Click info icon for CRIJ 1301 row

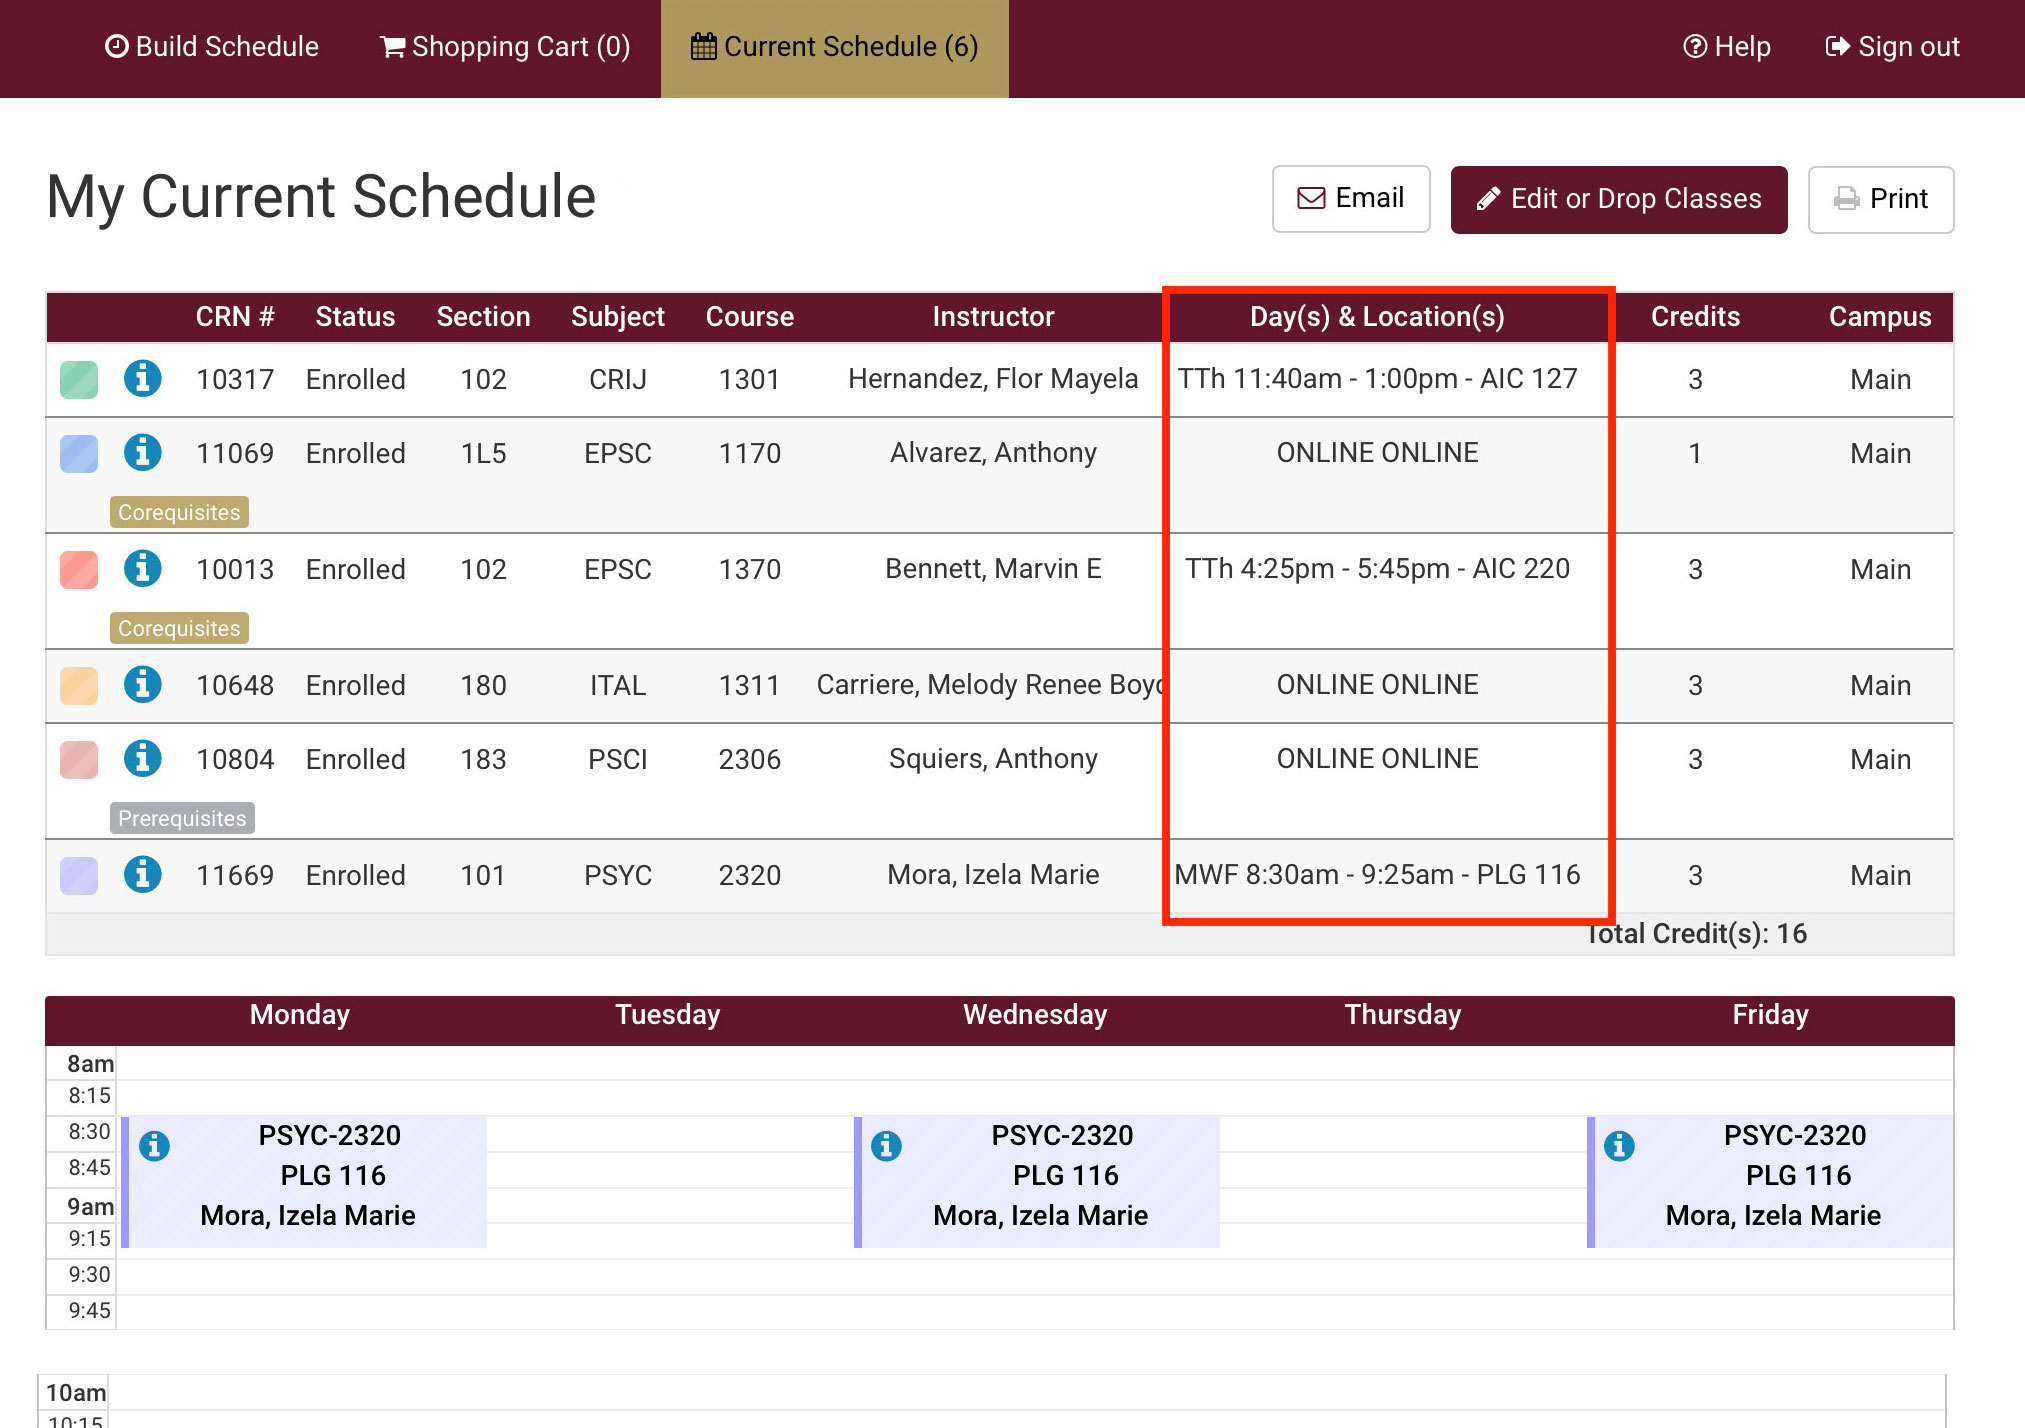coord(142,379)
